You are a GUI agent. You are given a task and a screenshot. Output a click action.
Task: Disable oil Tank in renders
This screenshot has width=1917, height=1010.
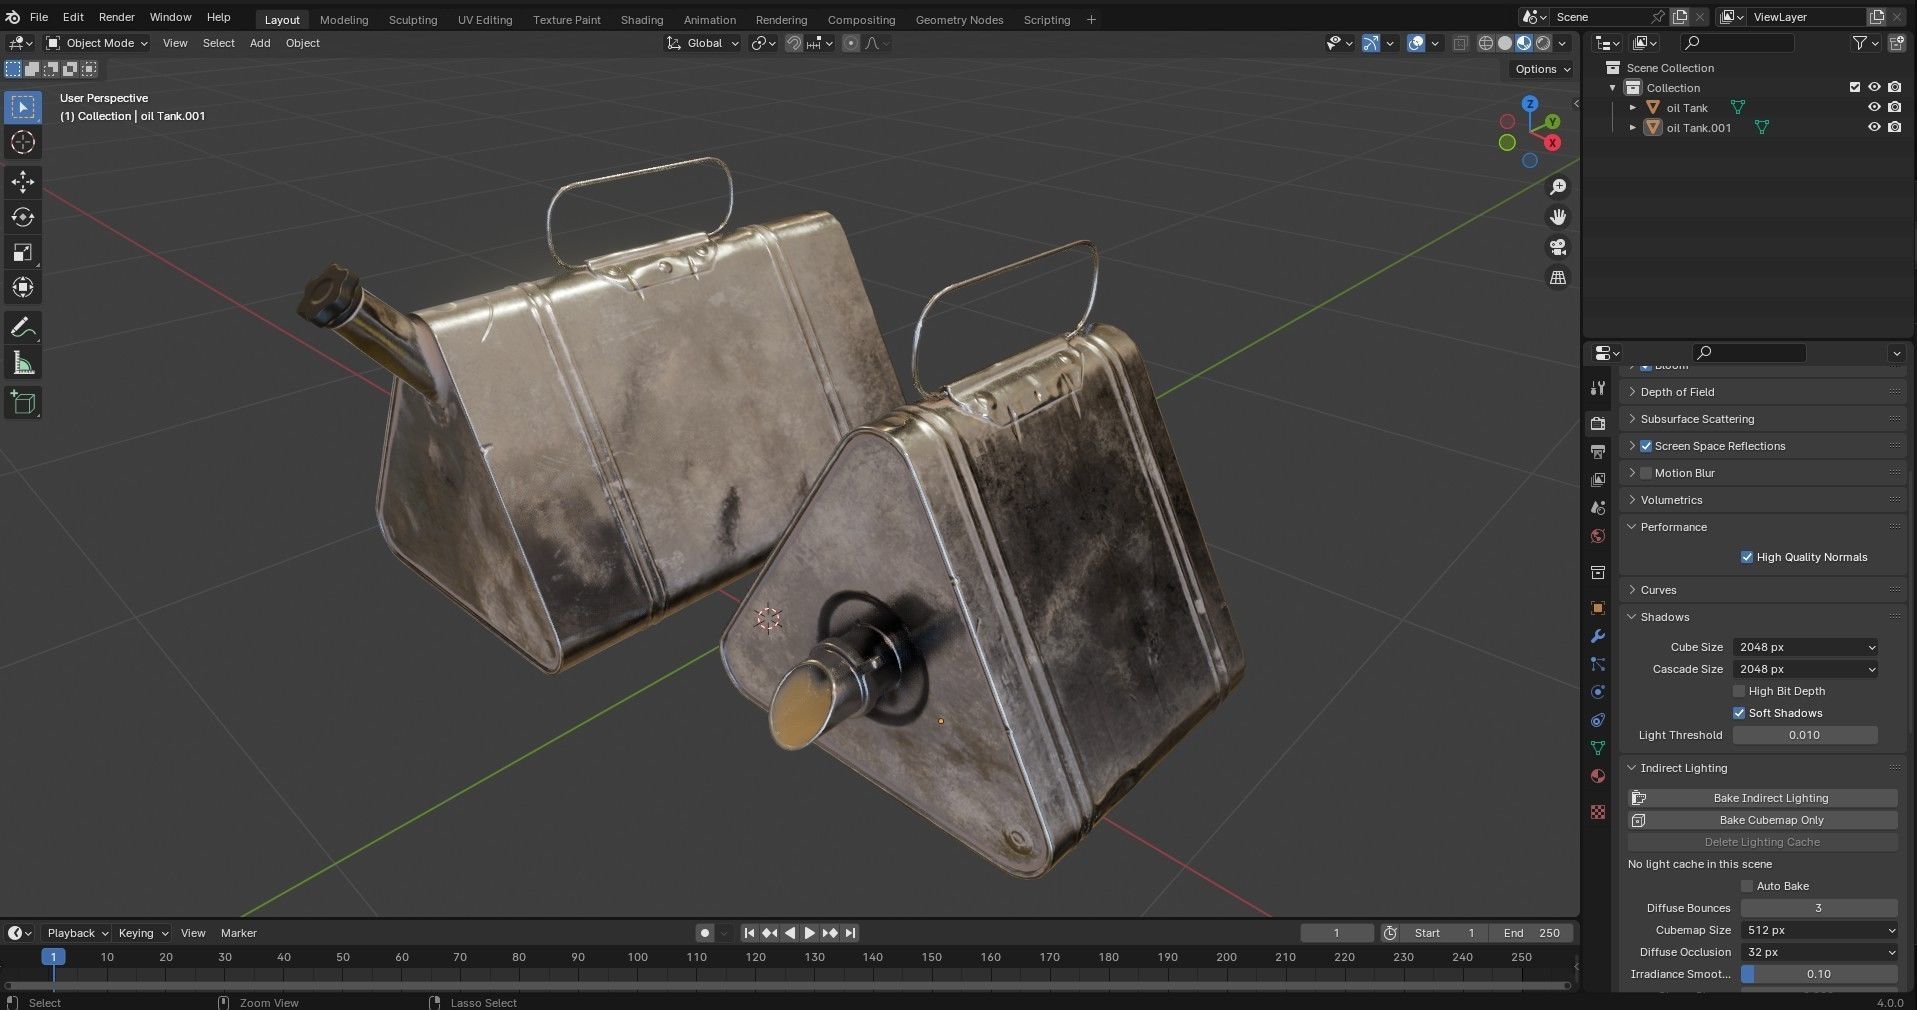click(x=1894, y=107)
